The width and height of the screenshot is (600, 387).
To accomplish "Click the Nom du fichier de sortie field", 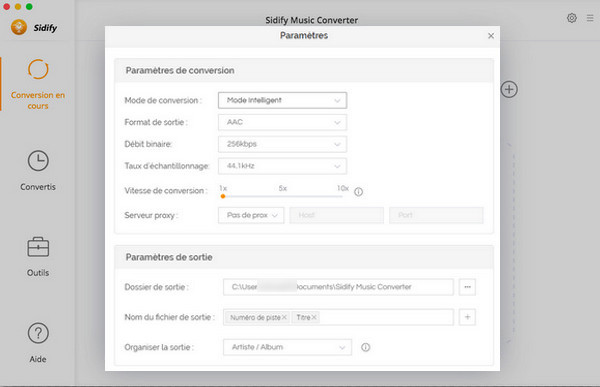I will [x=338, y=317].
